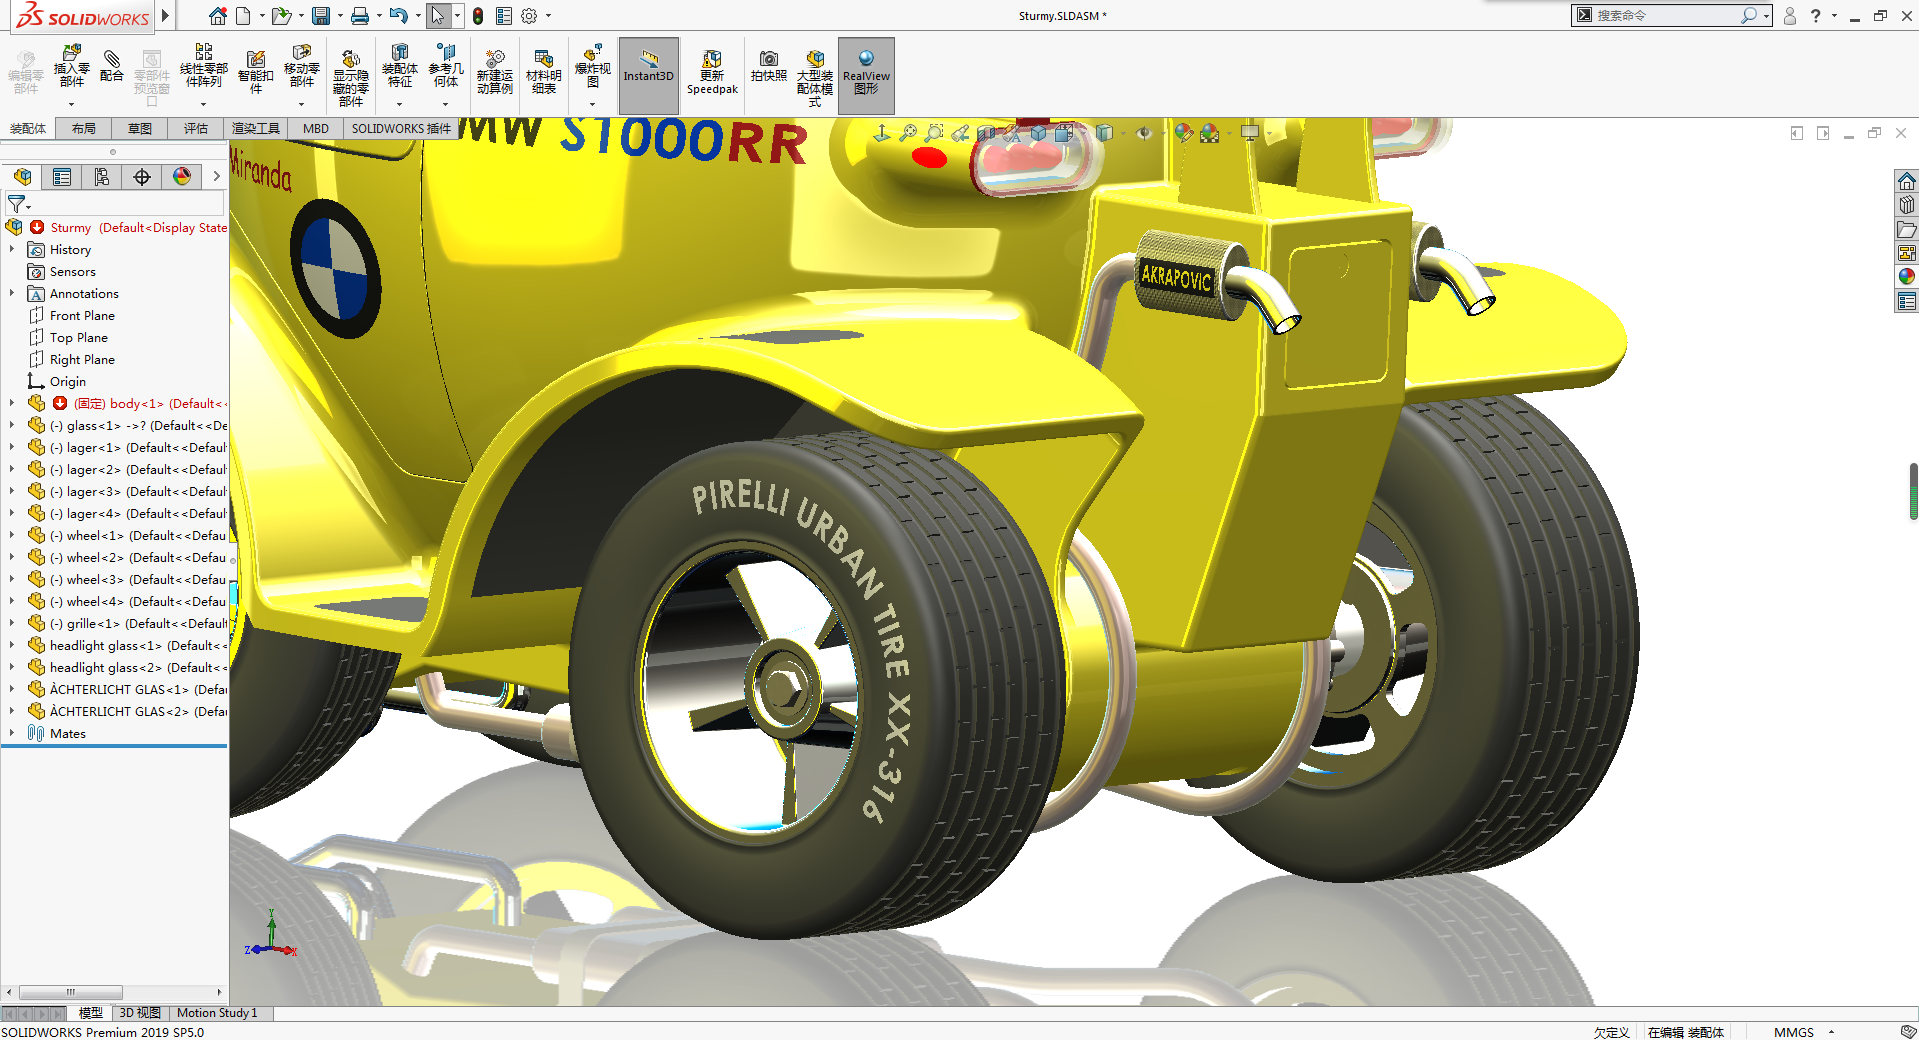Switch to the 草图 (Sketch) tab
This screenshot has width=1919, height=1040.
tap(140, 129)
